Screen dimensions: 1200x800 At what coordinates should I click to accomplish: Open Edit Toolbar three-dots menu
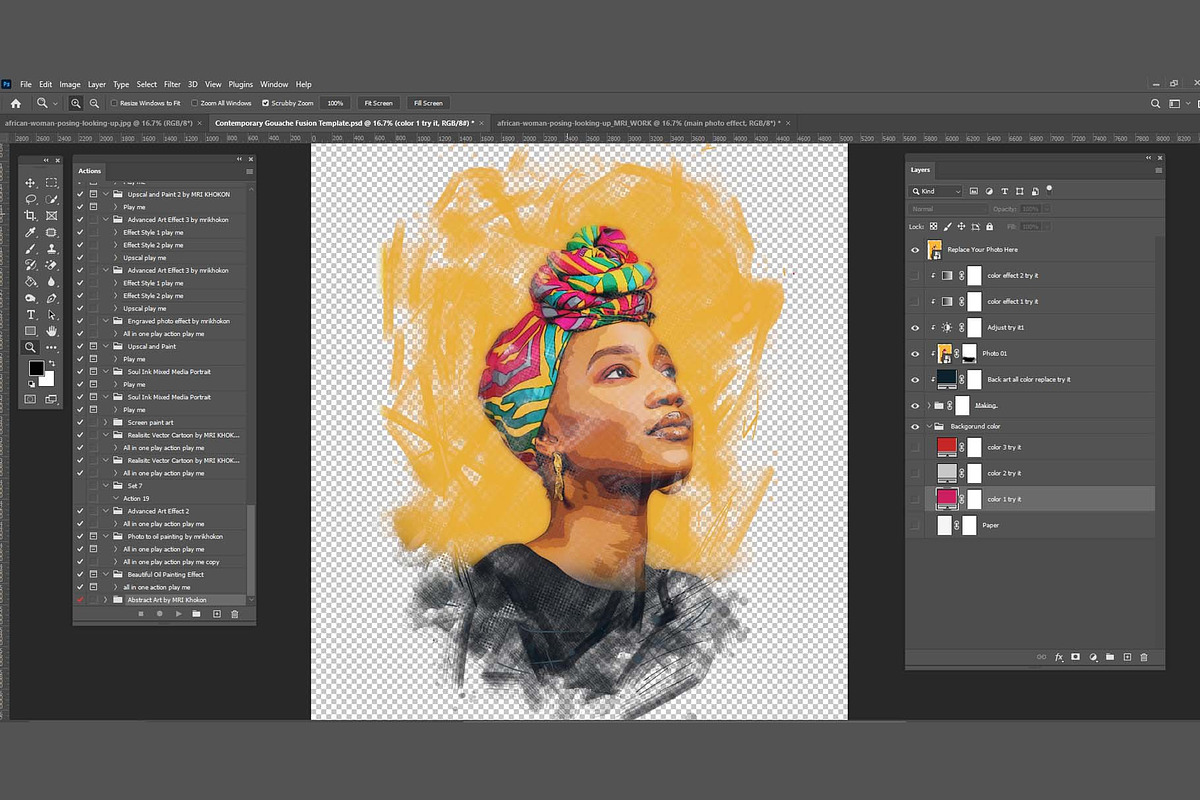51,348
